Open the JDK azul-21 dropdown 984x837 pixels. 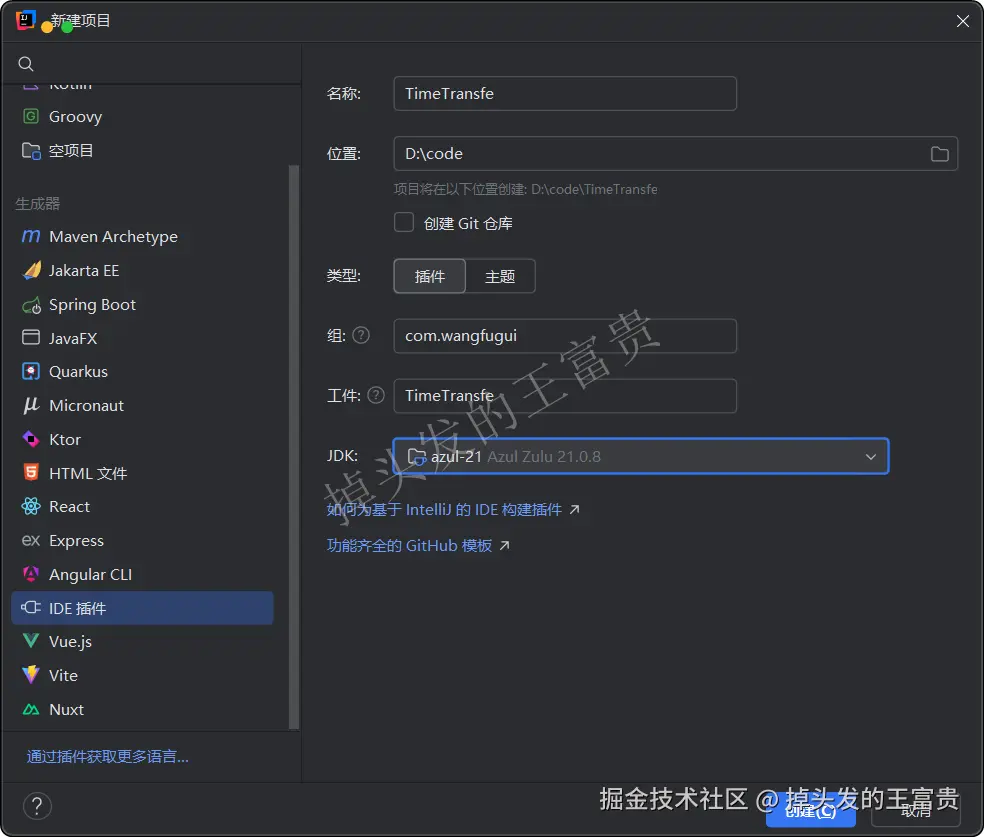tap(641, 456)
